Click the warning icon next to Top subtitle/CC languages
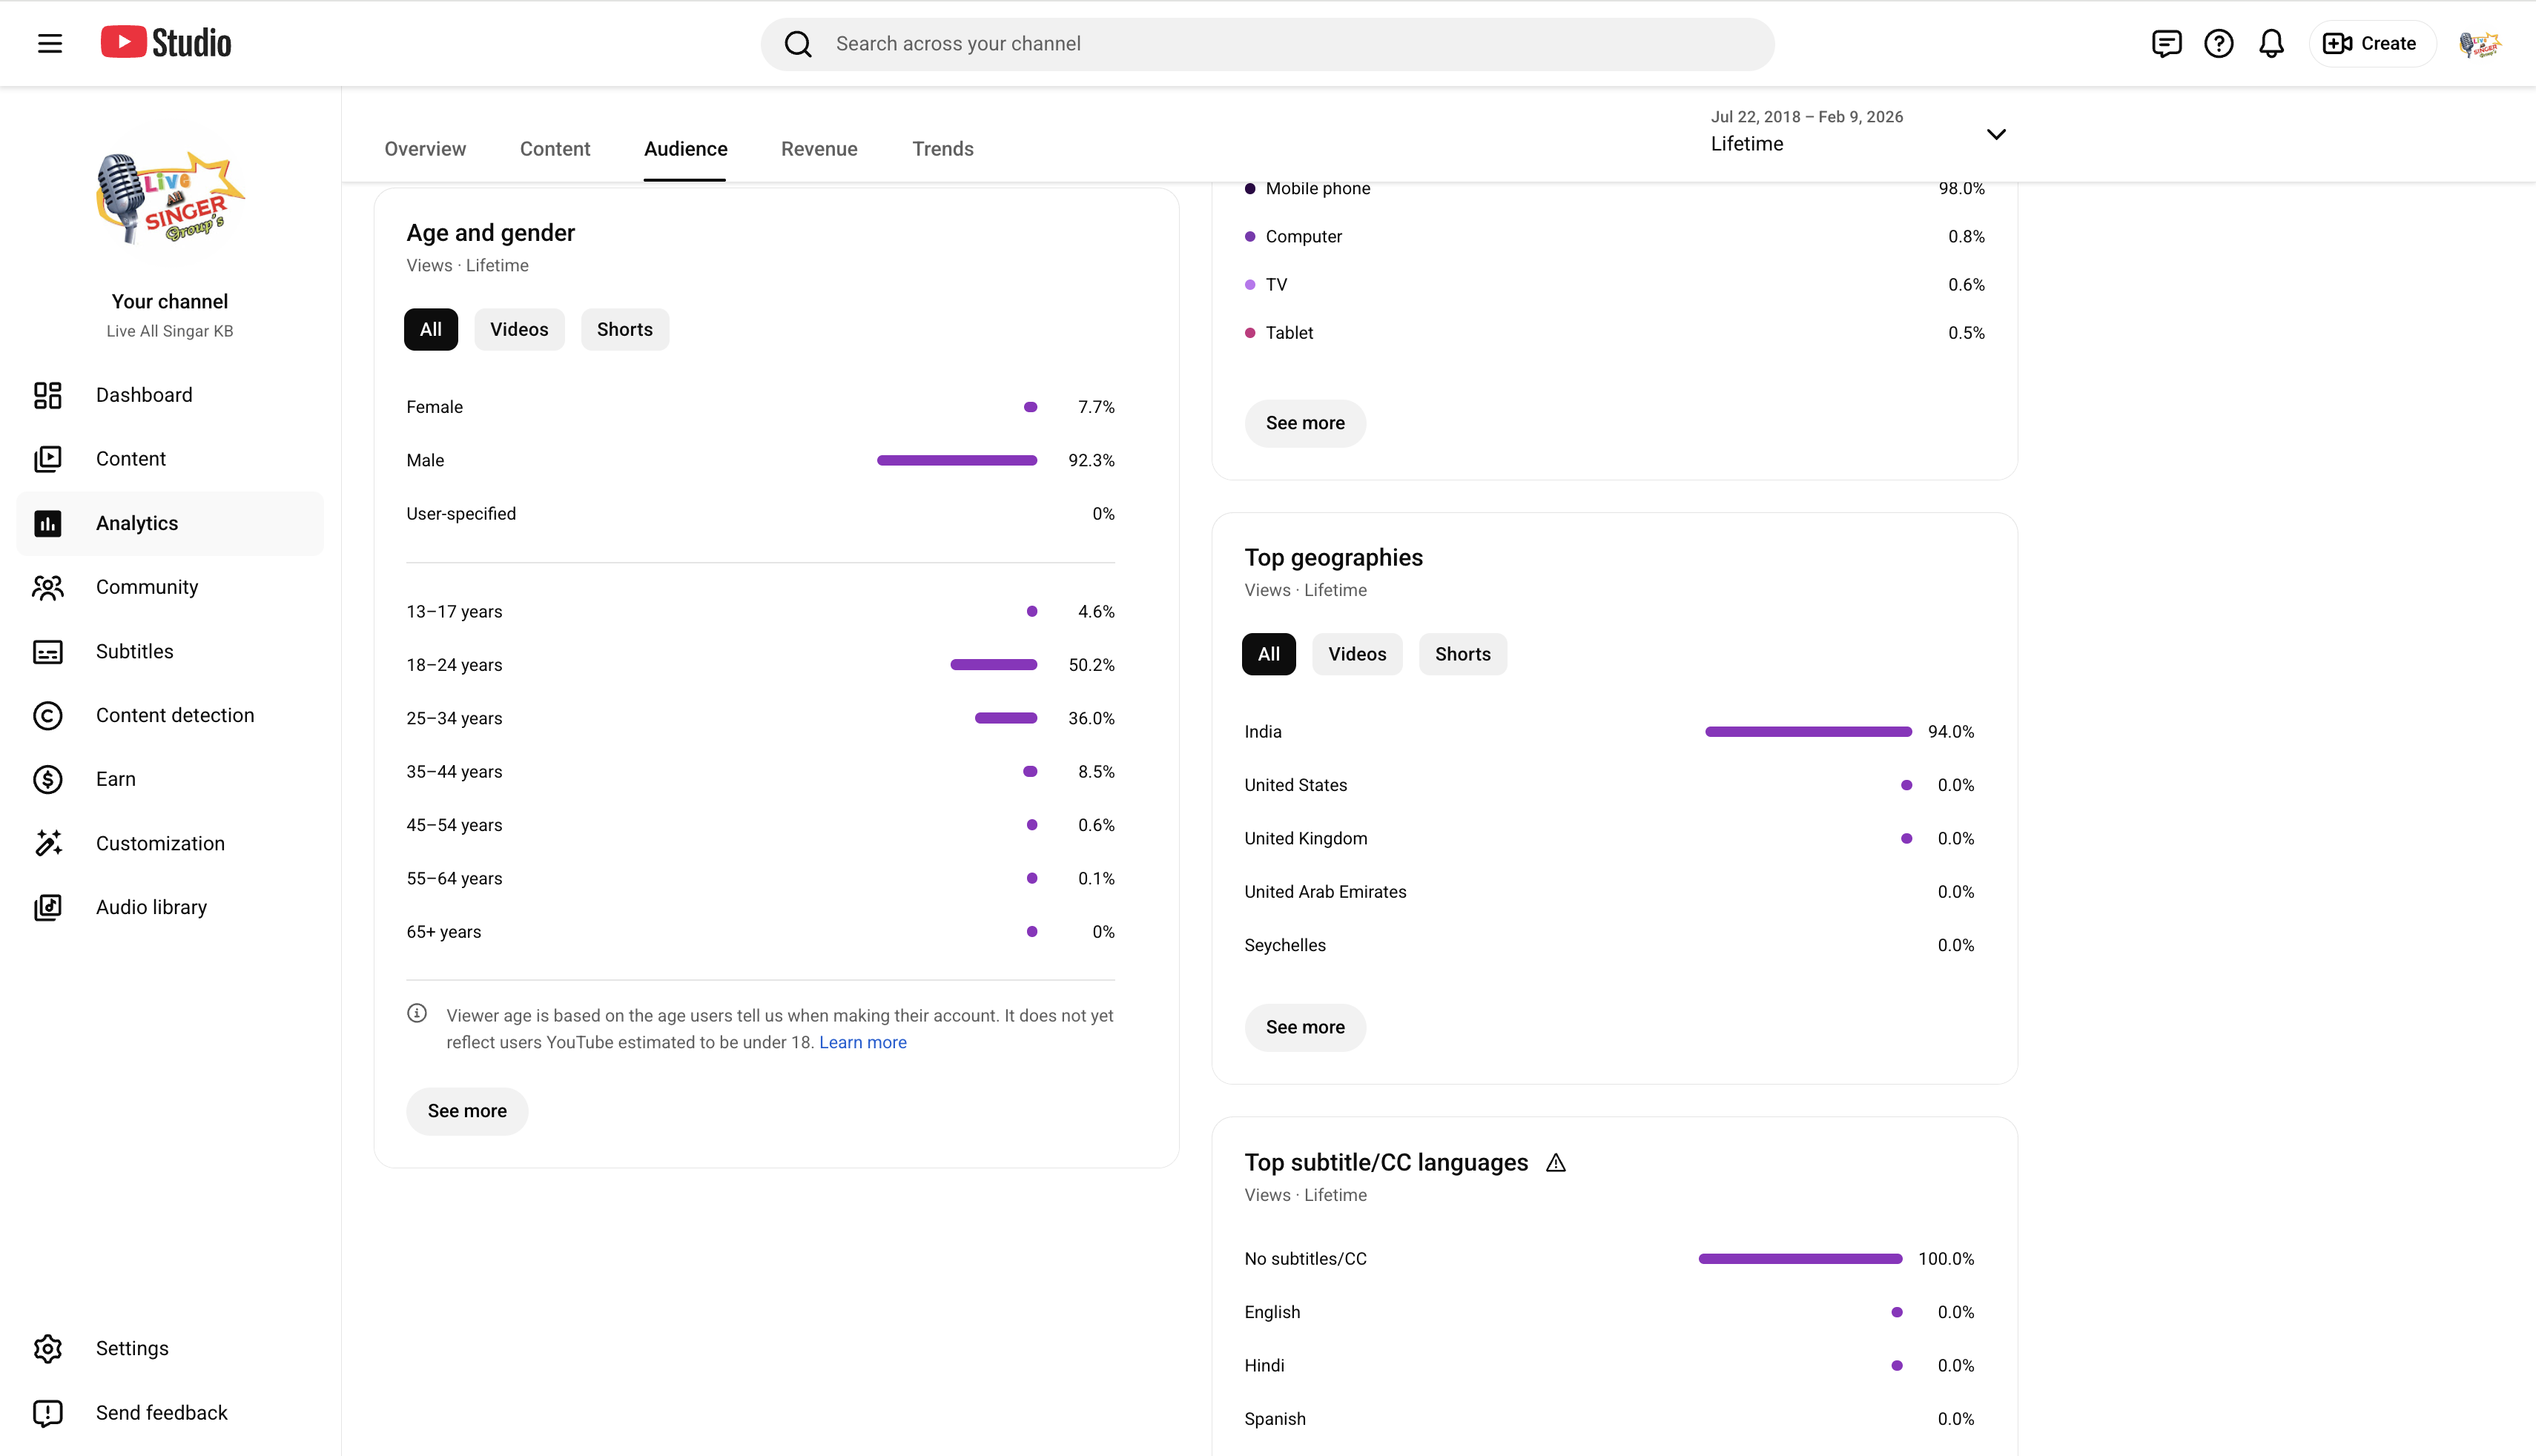The width and height of the screenshot is (2536, 1456). (x=1556, y=1162)
